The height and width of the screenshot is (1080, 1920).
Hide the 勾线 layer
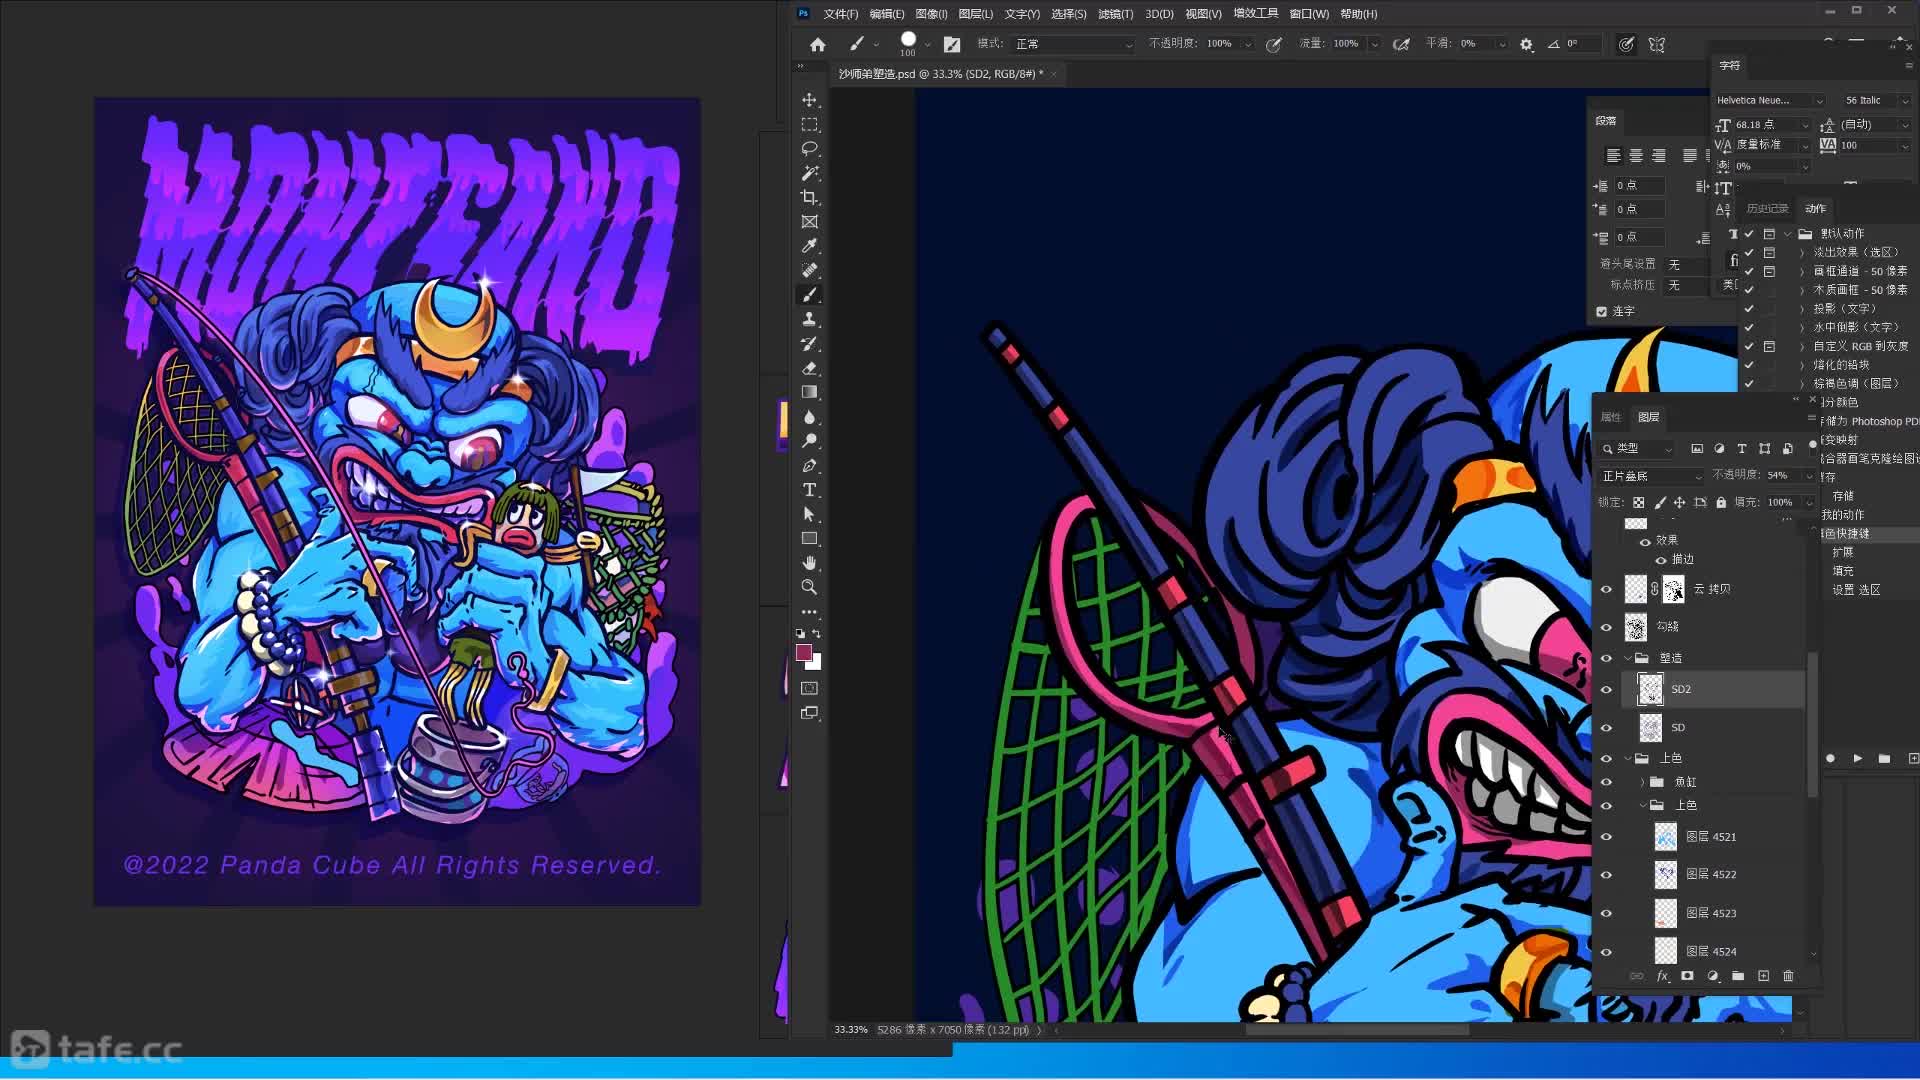pos(1607,627)
